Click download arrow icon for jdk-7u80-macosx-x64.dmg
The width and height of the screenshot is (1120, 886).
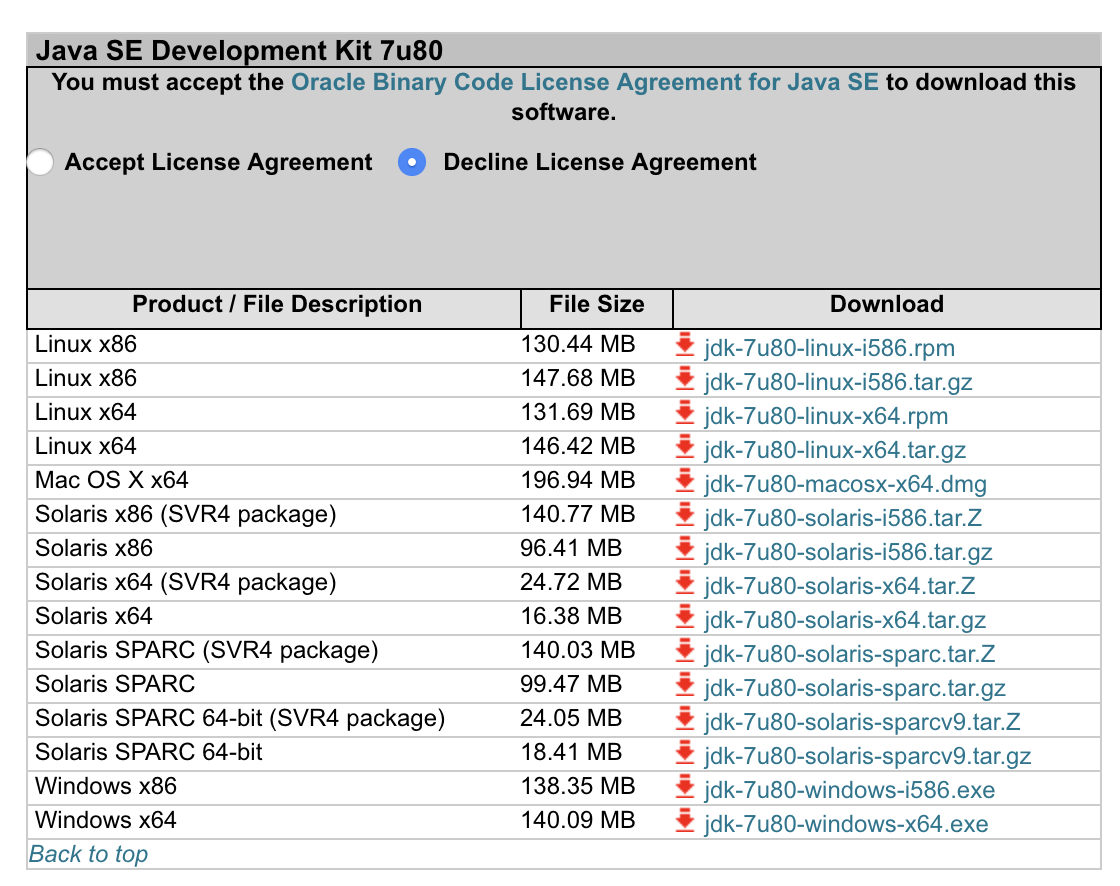pos(685,481)
